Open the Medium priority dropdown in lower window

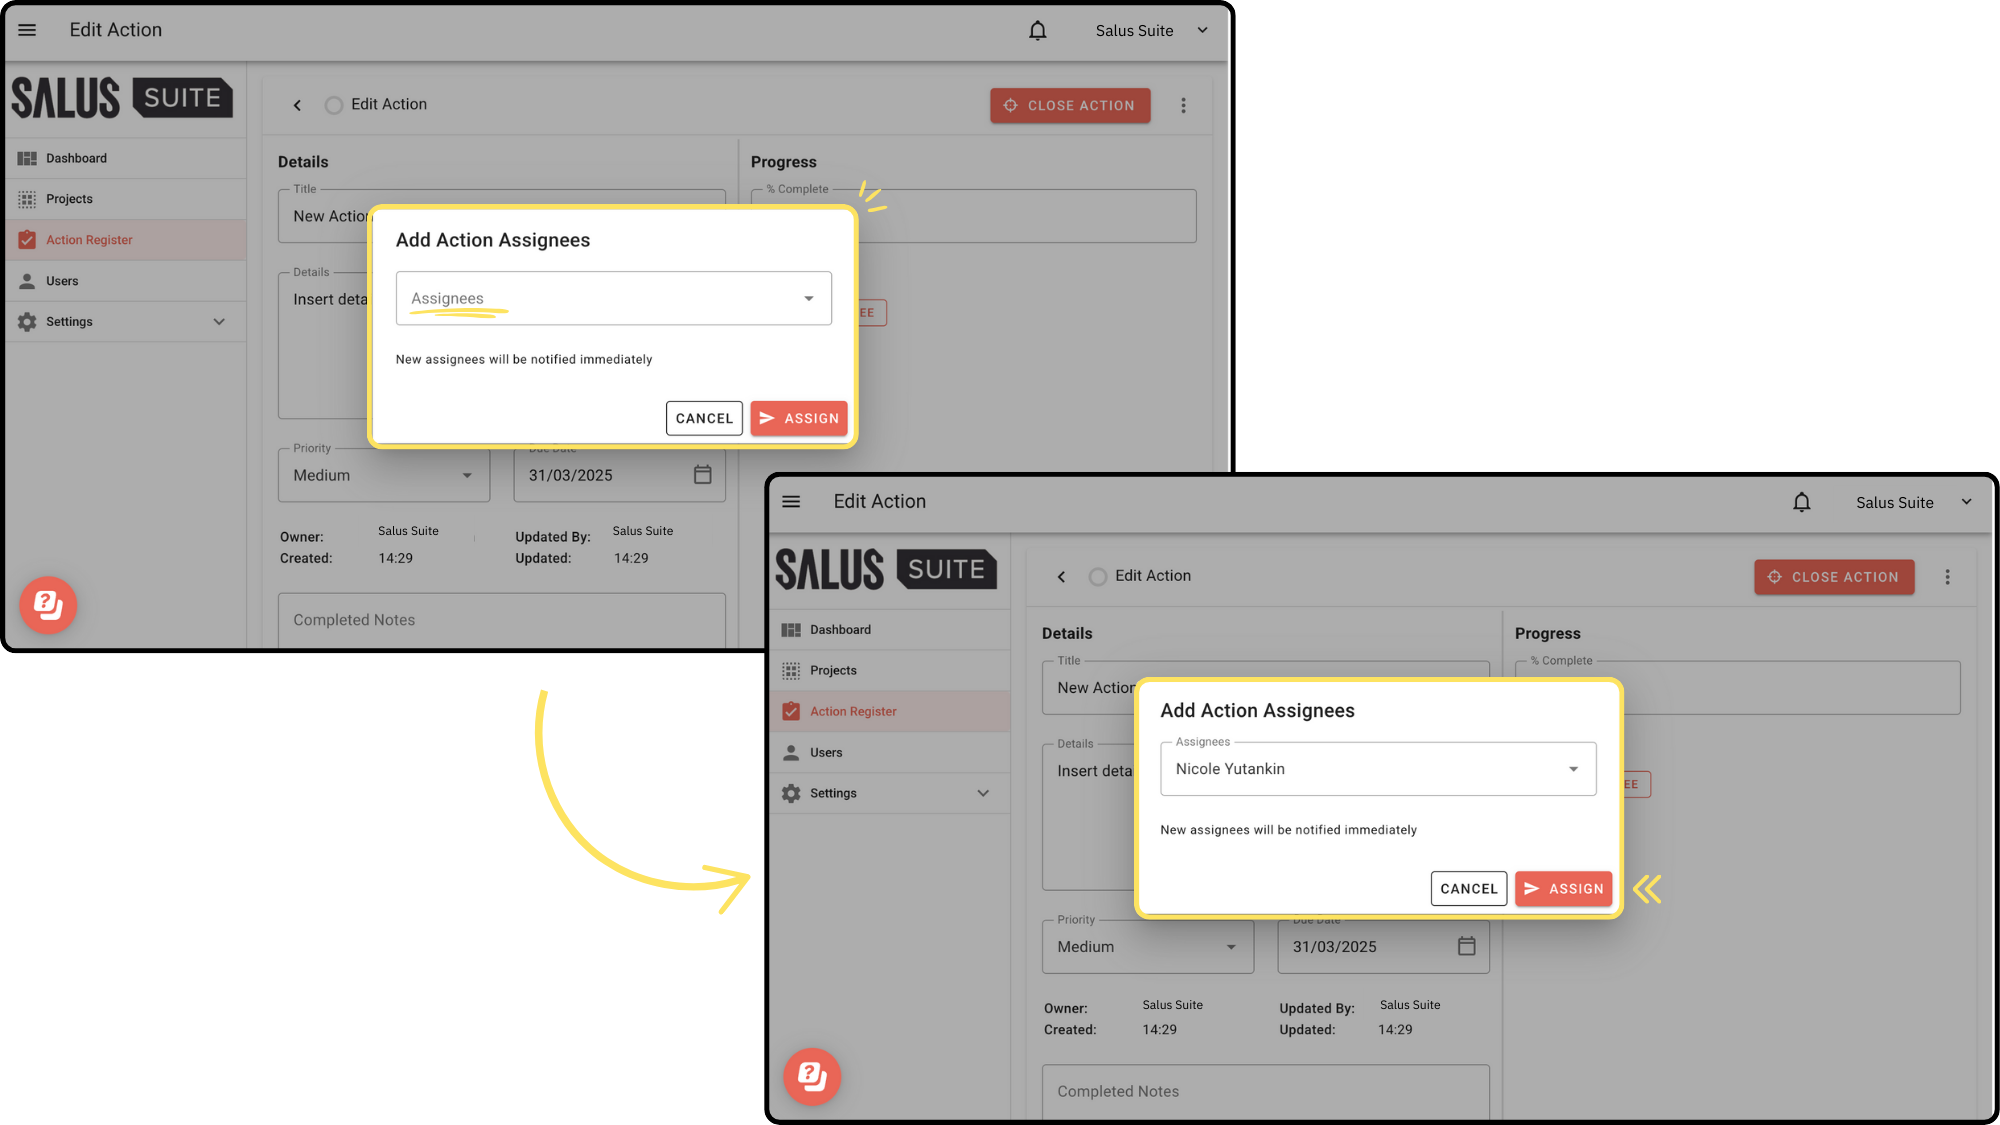1147,947
